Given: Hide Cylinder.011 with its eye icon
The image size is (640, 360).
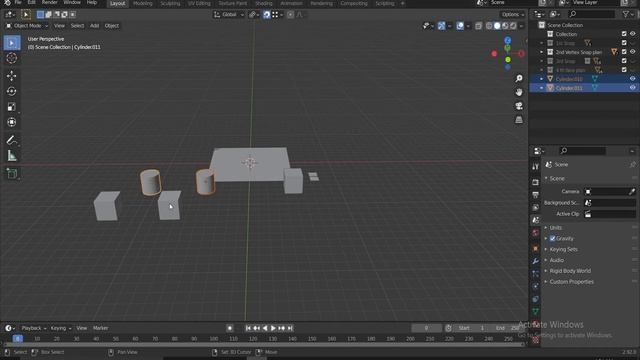Looking at the screenshot, I should coord(632,88).
